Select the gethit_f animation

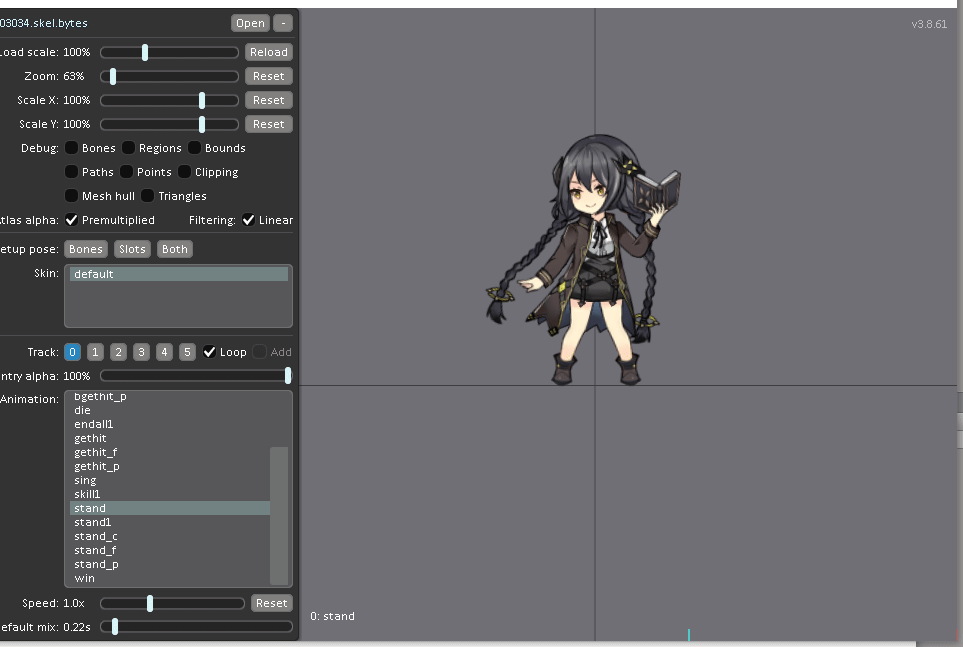click(x=170, y=452)
